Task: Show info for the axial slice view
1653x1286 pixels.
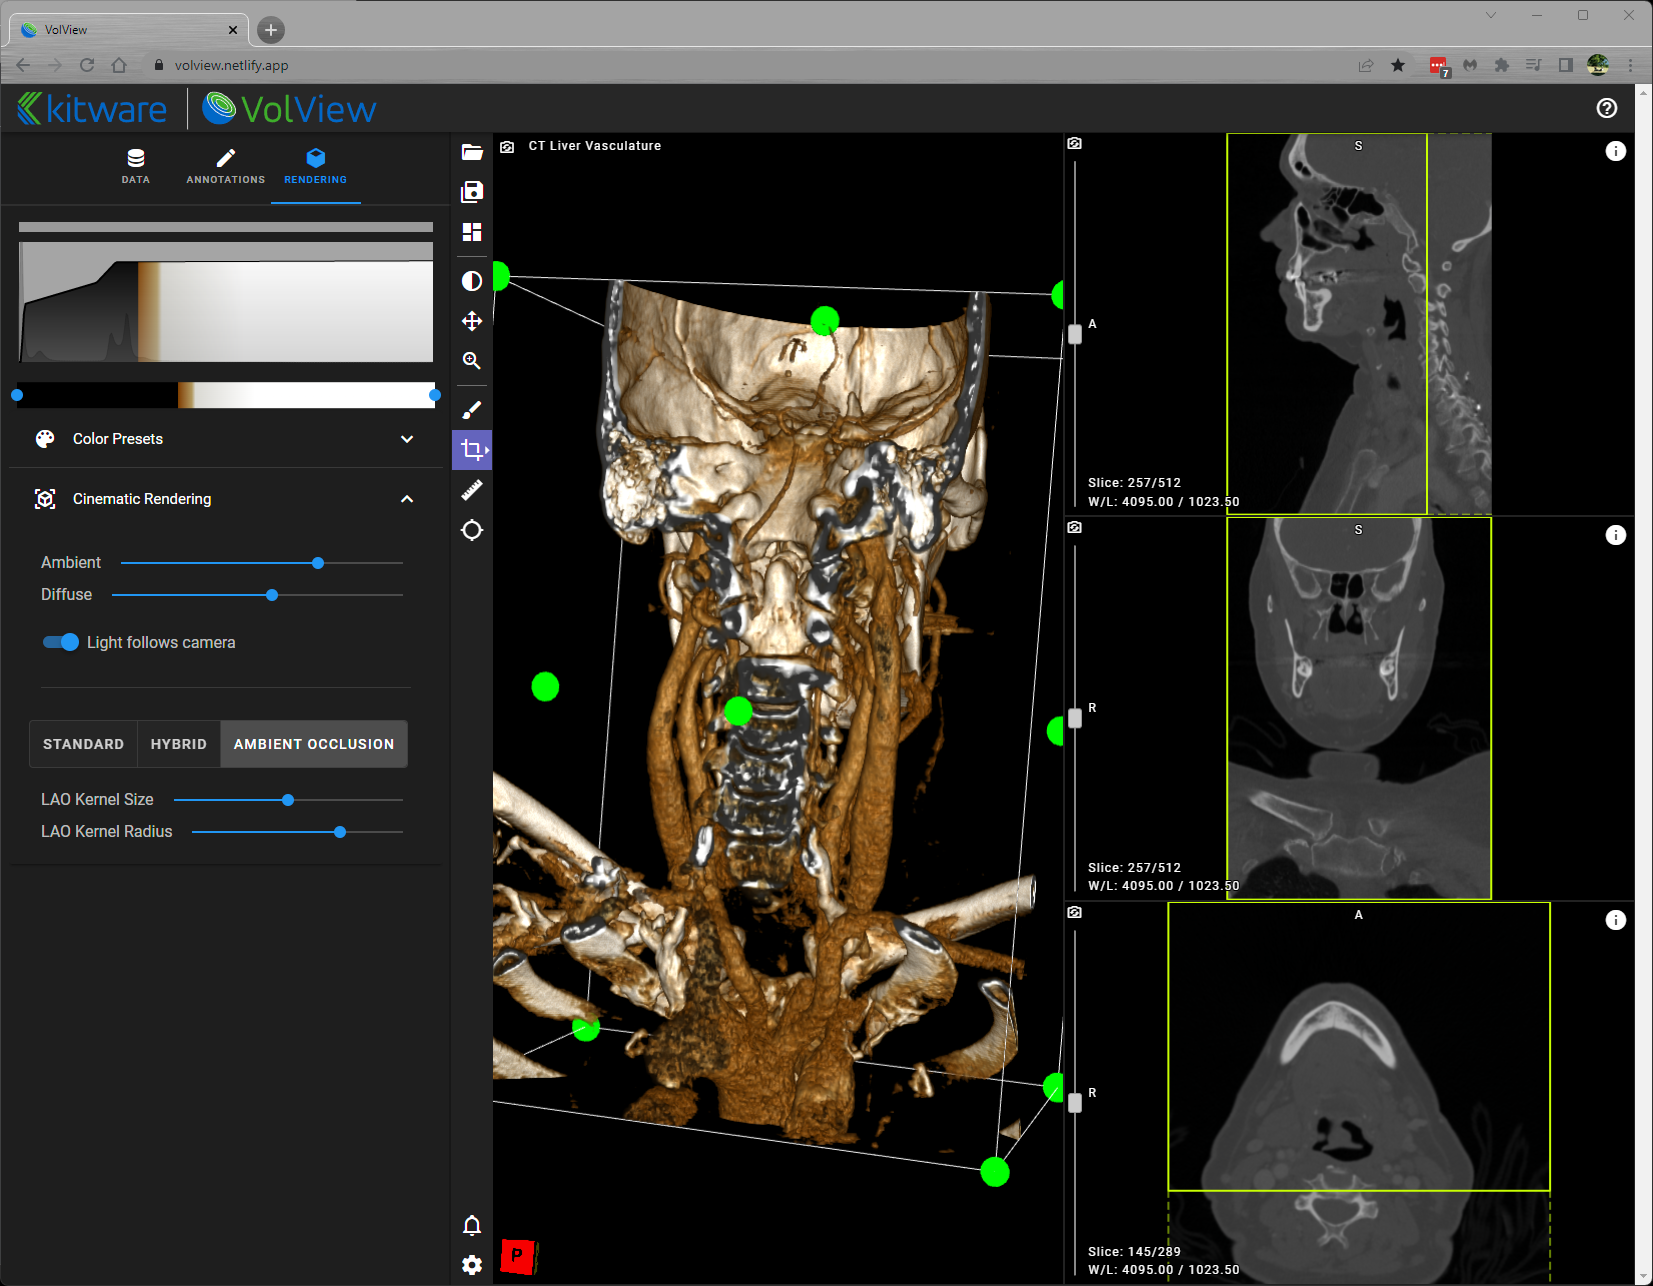Action: [1616, 919]
